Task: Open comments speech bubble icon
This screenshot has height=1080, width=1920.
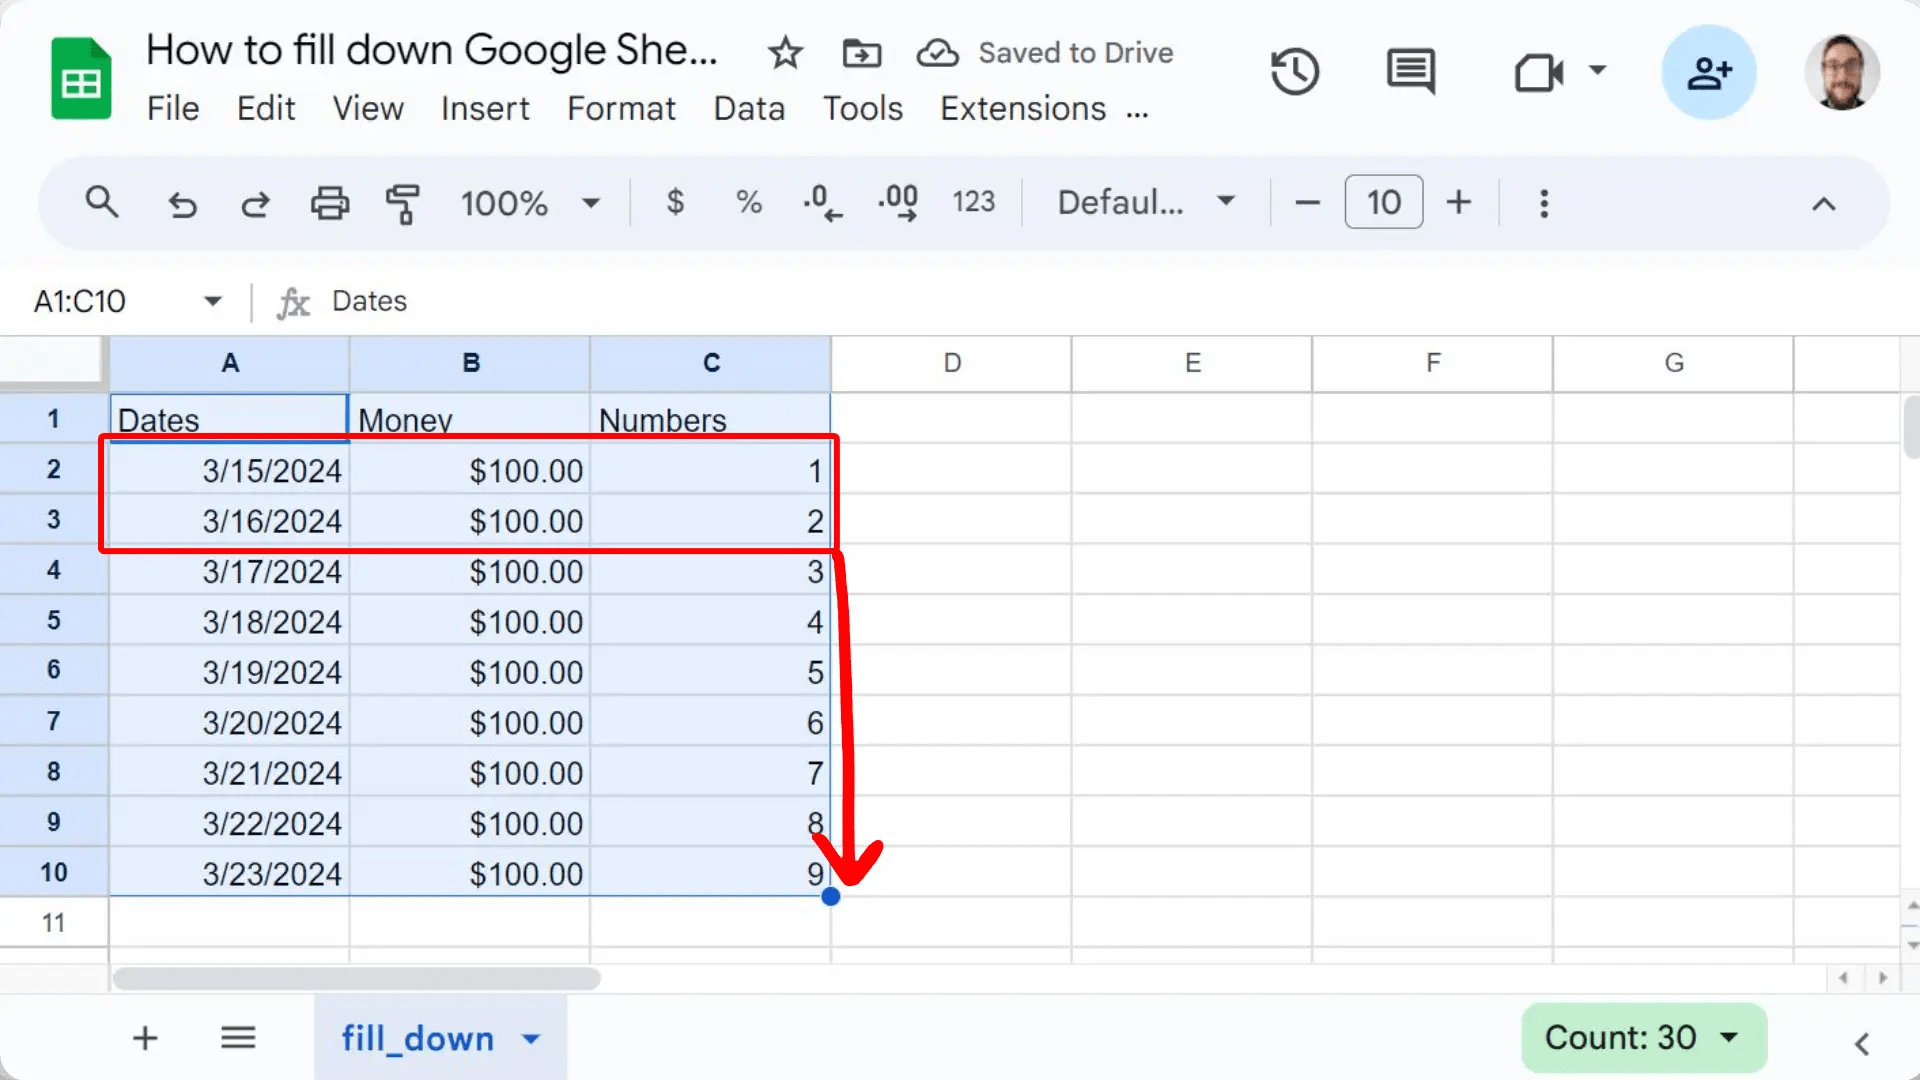Action: tap(1410, 72)
